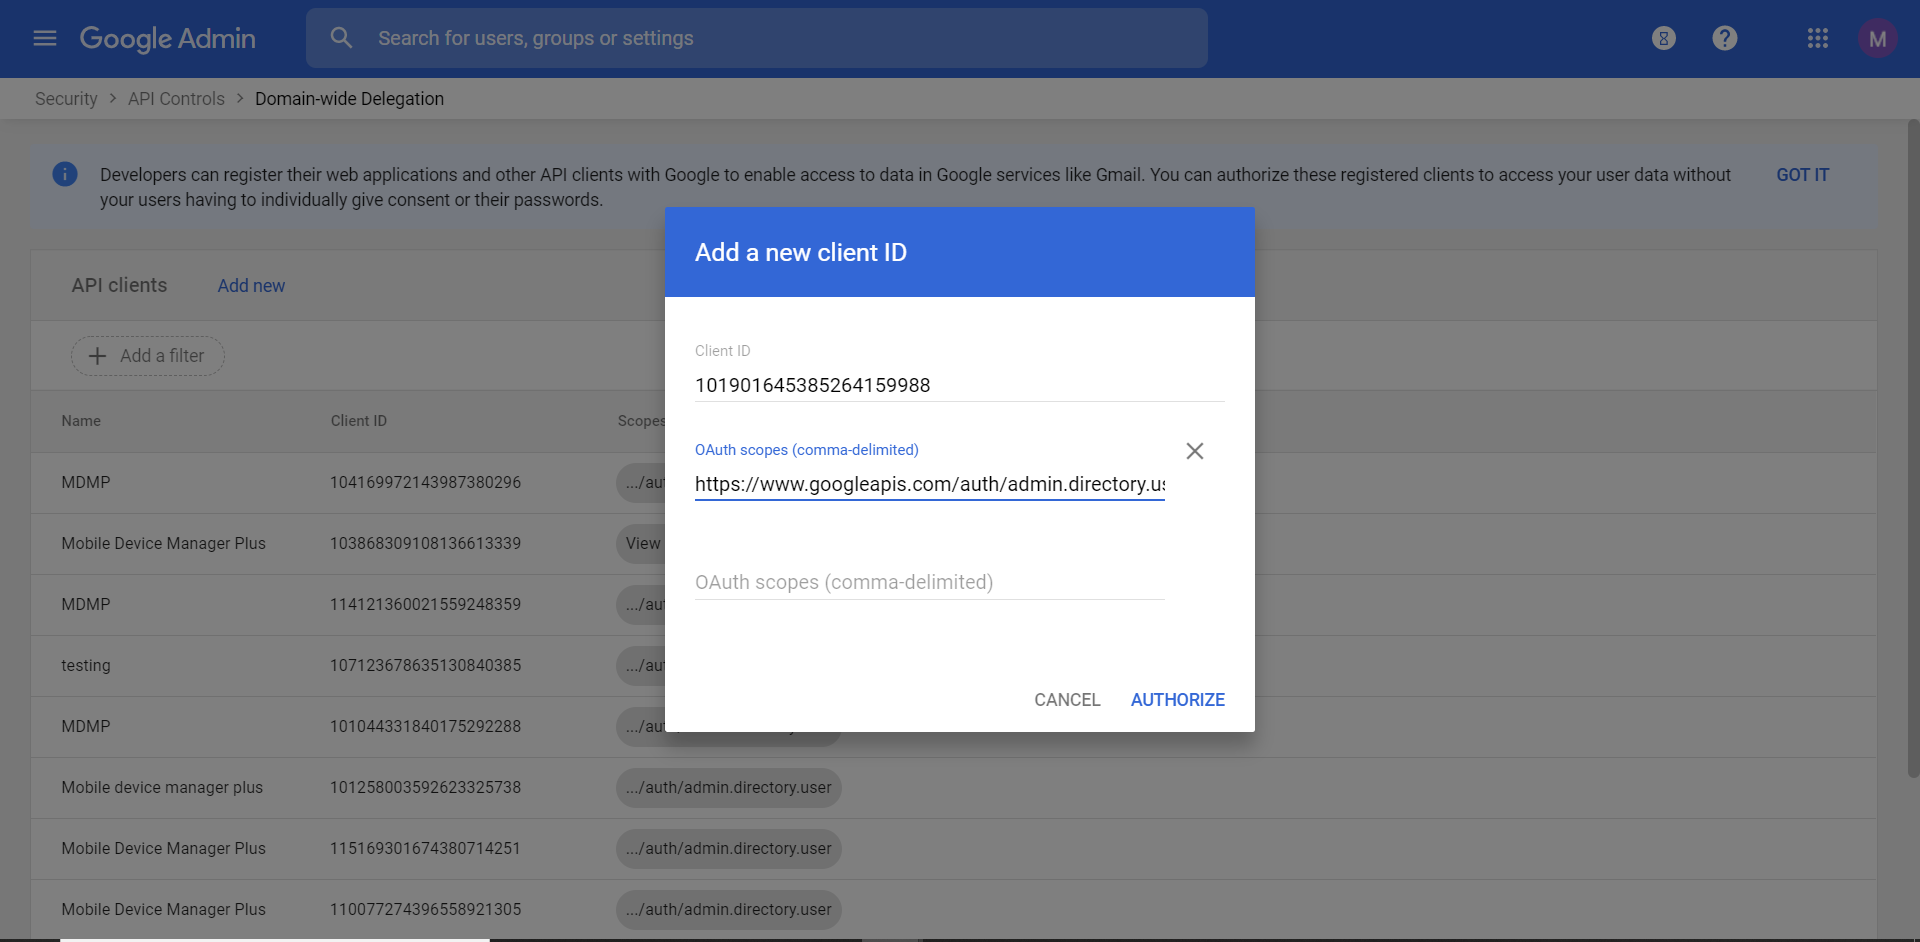
Task: Click the Client ID input field
Action: pyautogui.click(x=958, y=385)
